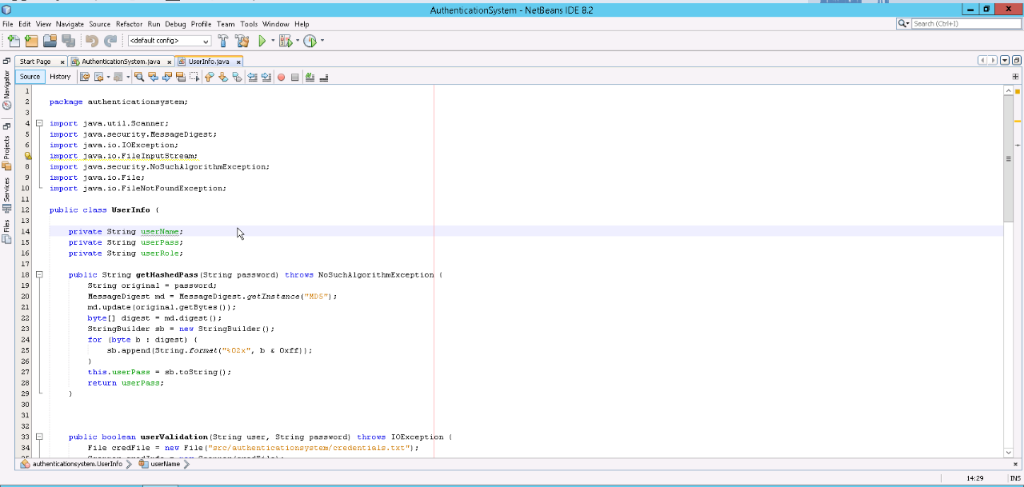Click the vertical editor scrollbar thumb
The height and width of the screenshot is (487, 1024).
click(1008, 159)
